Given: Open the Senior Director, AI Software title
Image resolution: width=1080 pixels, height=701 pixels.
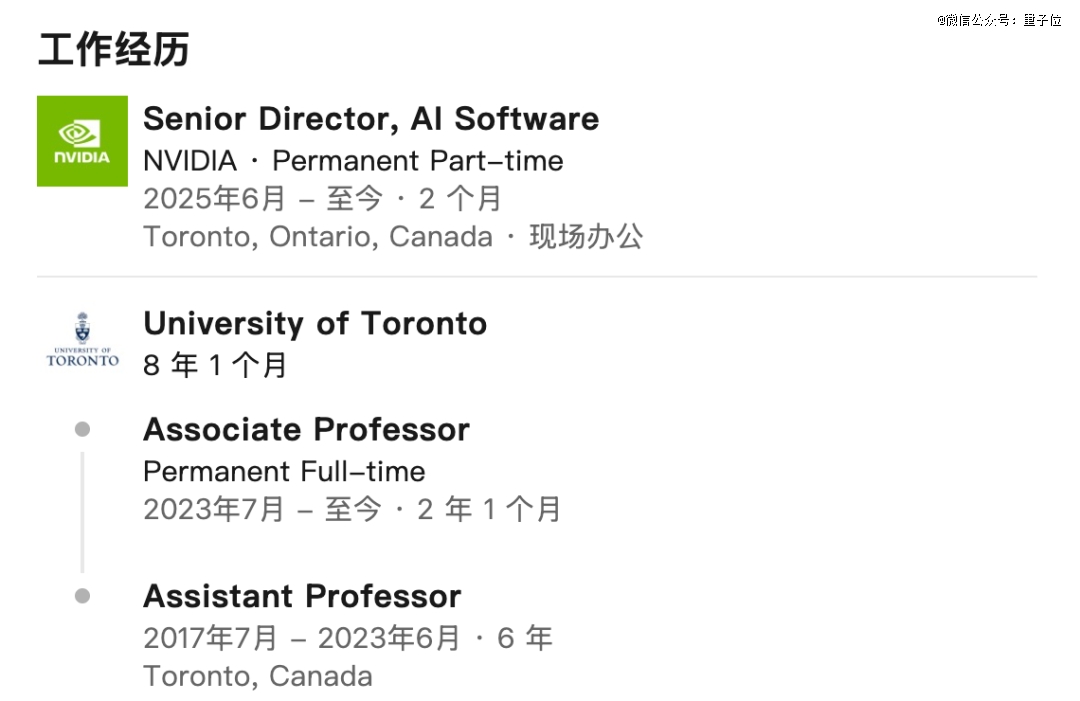Looking at the screenshot, I should point(371,119).
